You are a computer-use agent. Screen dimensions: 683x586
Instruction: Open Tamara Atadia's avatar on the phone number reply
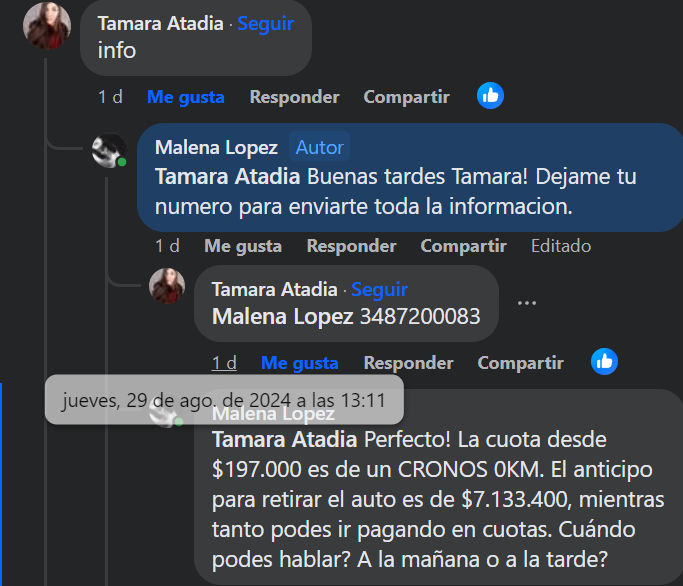point(167,286)
